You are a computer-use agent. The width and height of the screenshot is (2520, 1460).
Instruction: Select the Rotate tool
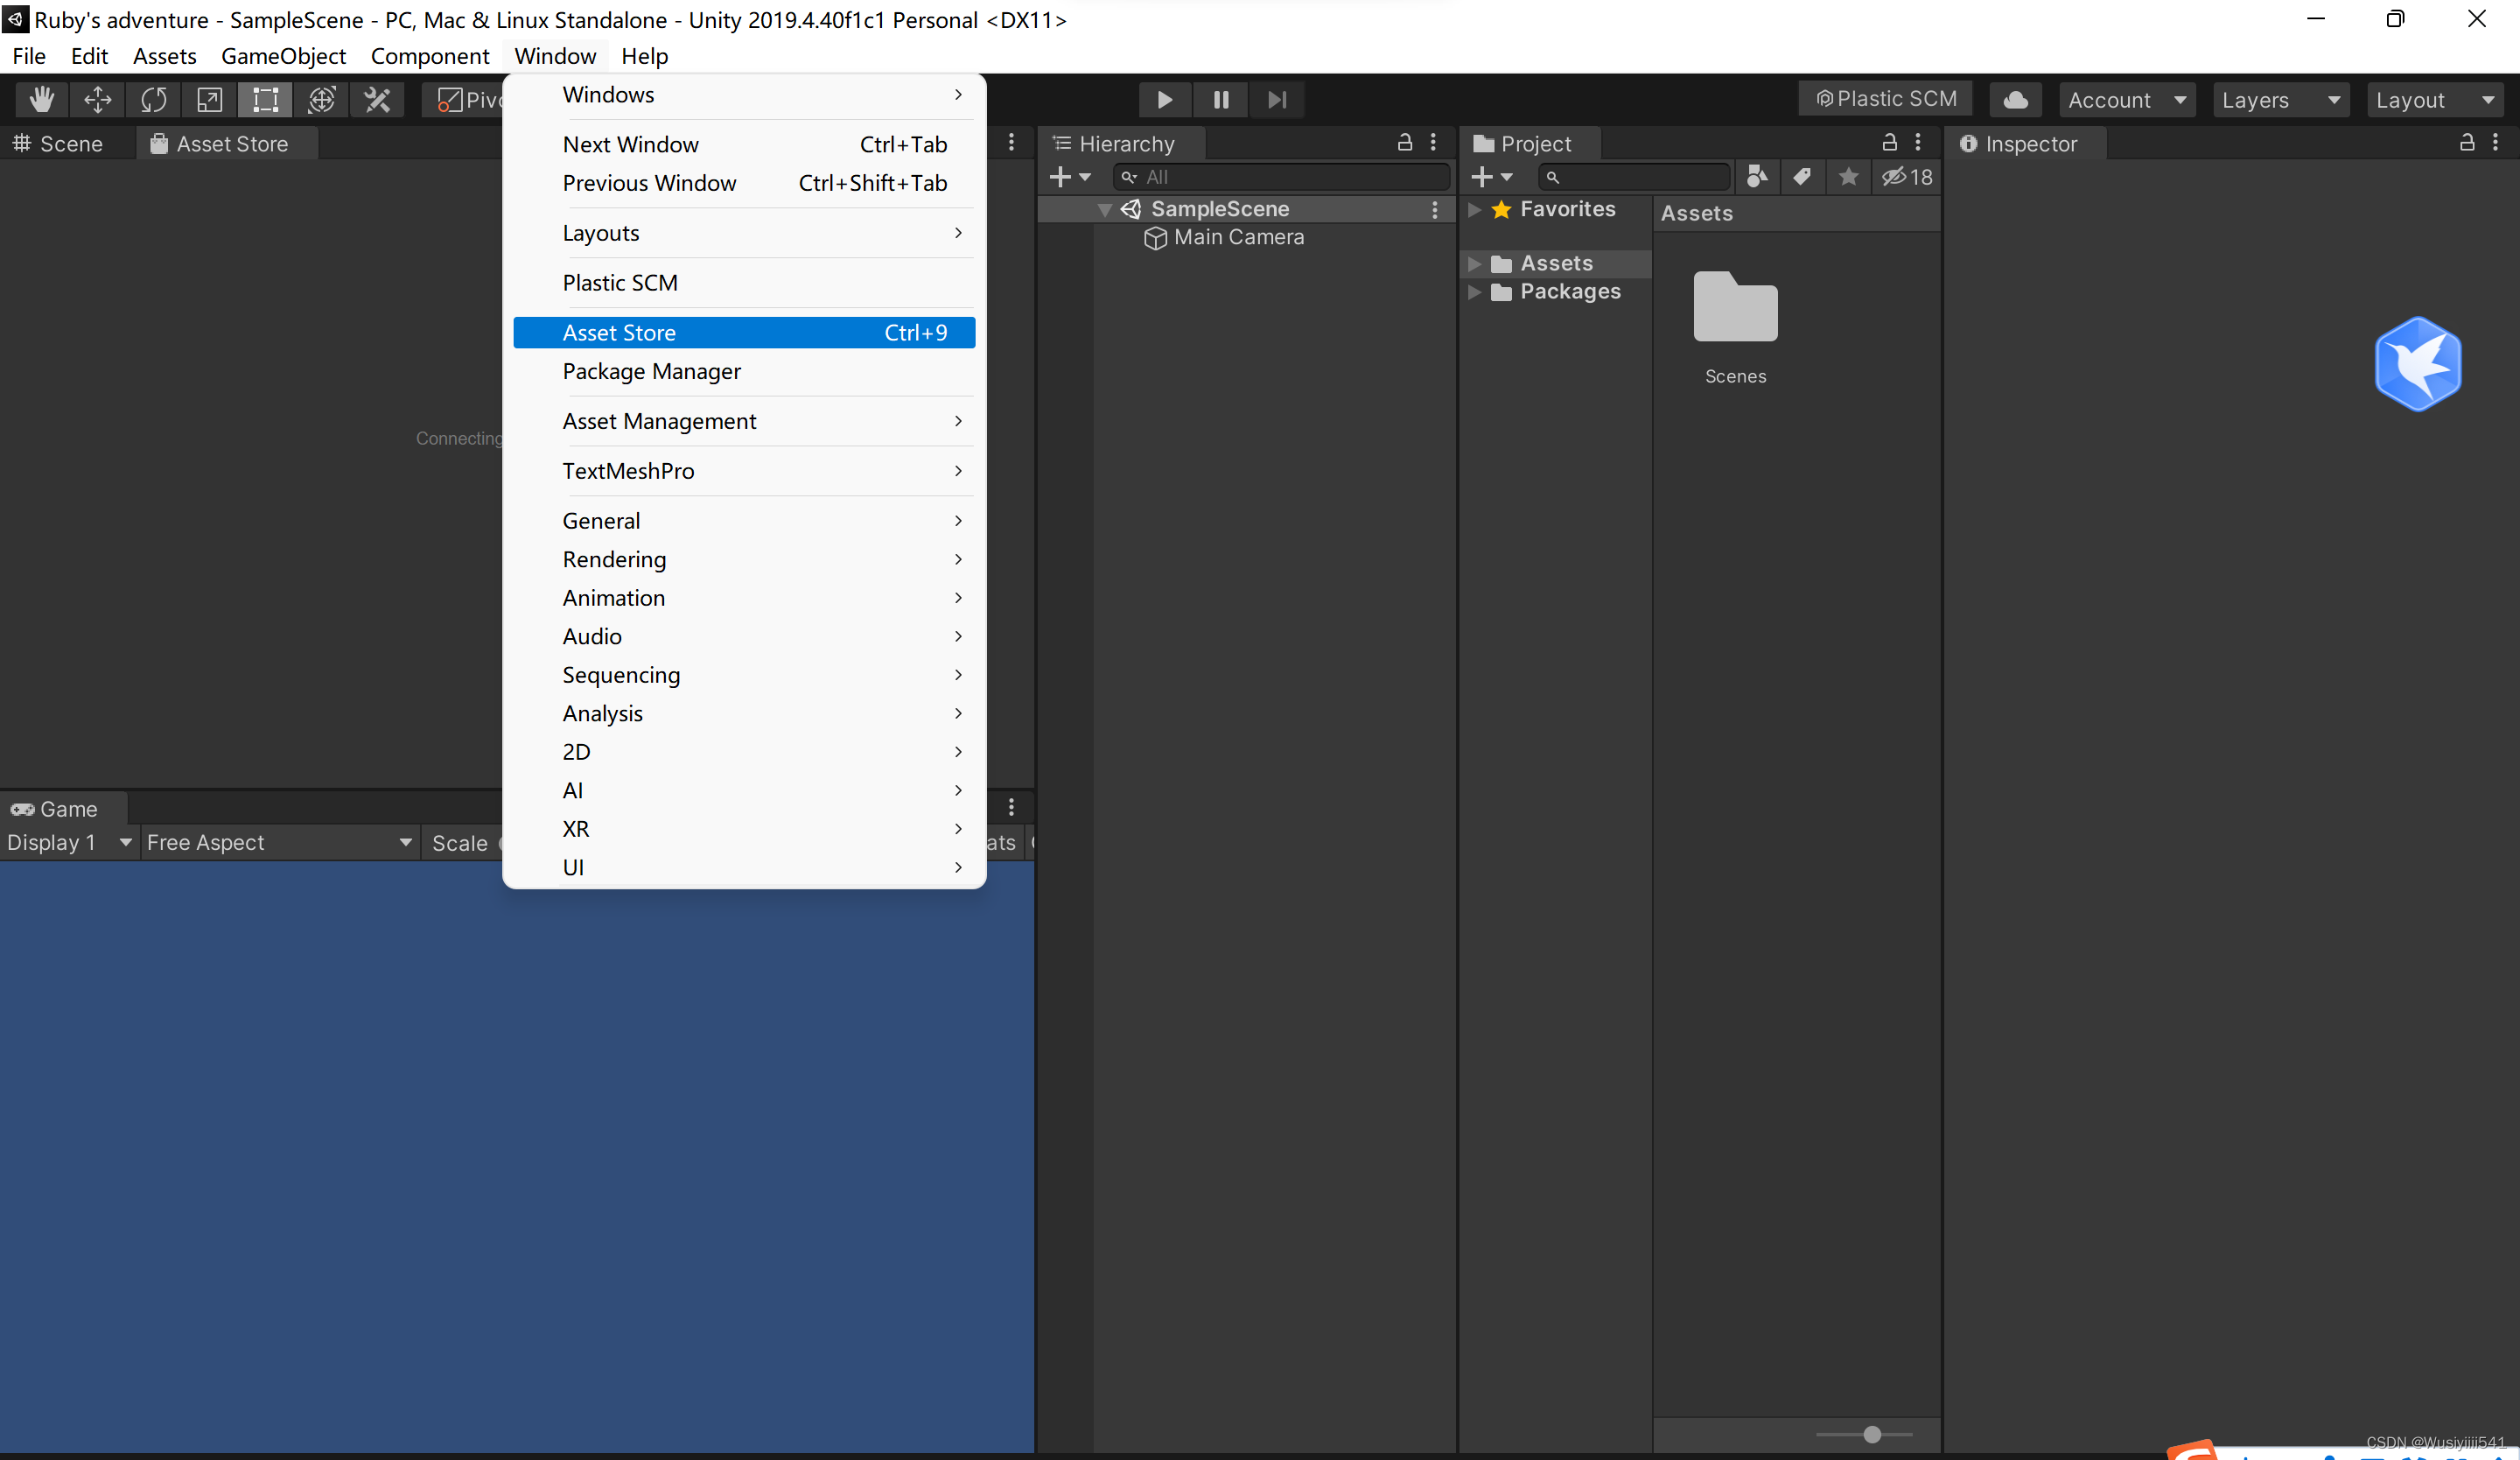tap(153, 99)
